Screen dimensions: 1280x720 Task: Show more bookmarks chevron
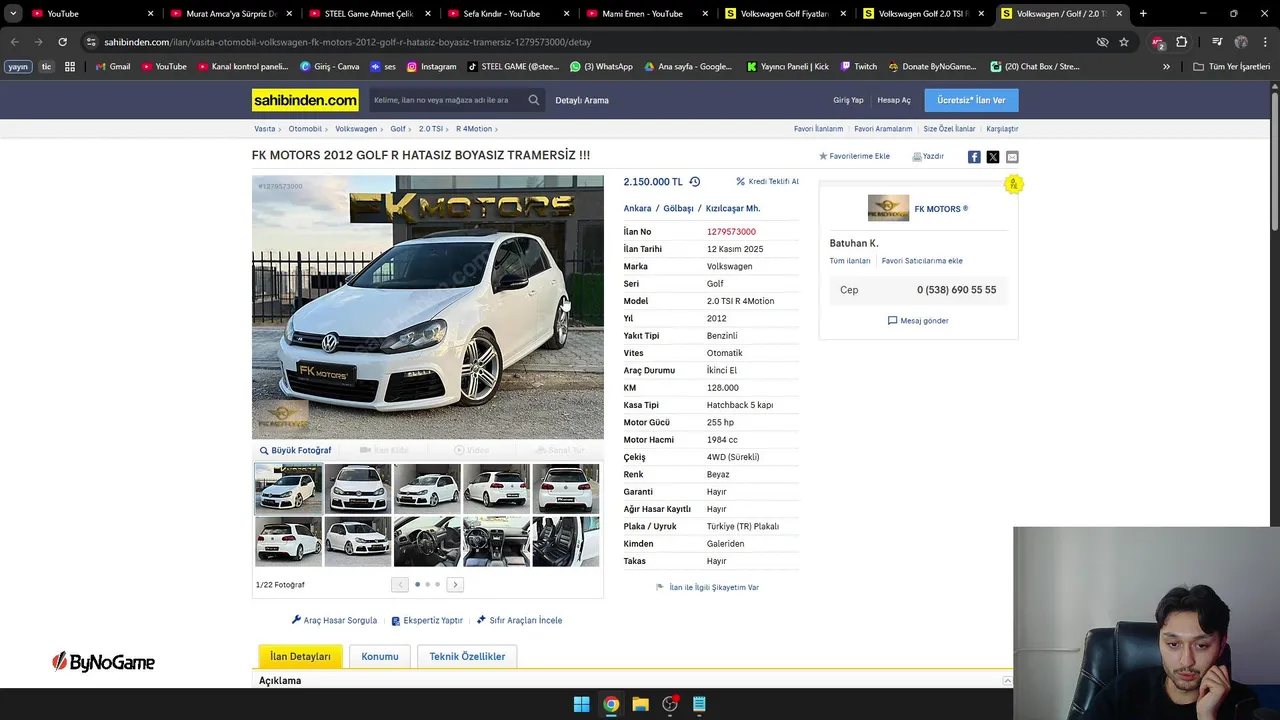pyautogui.click(x=1166, y=67)
